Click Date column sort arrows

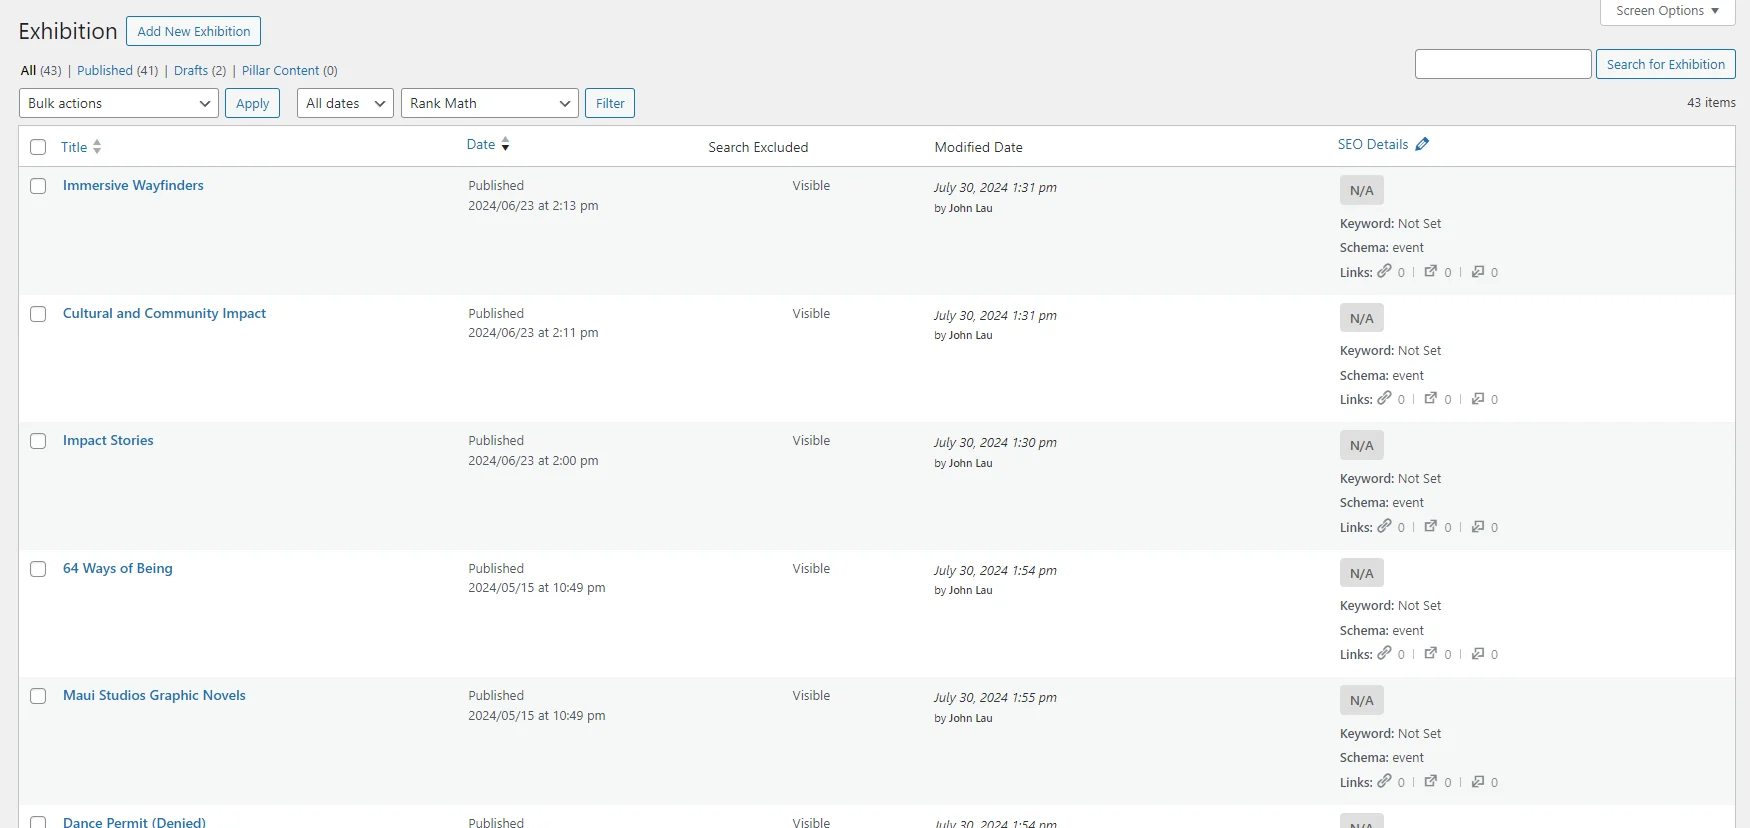[x=505, y=144]
